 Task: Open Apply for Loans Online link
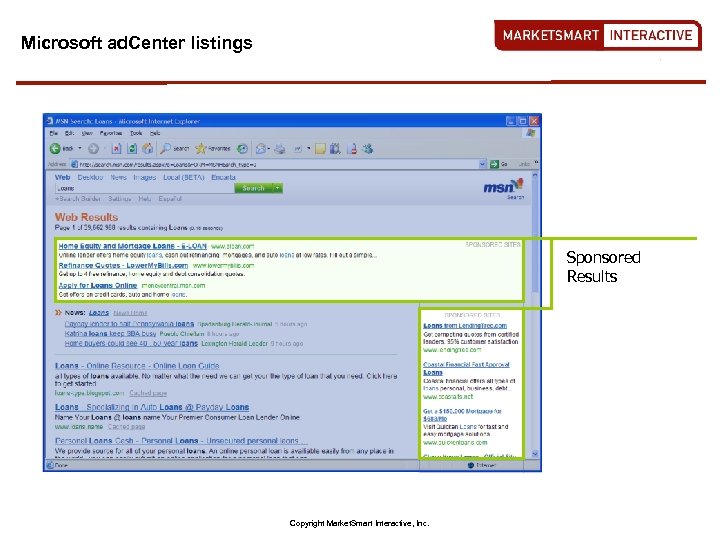(98, 285)
